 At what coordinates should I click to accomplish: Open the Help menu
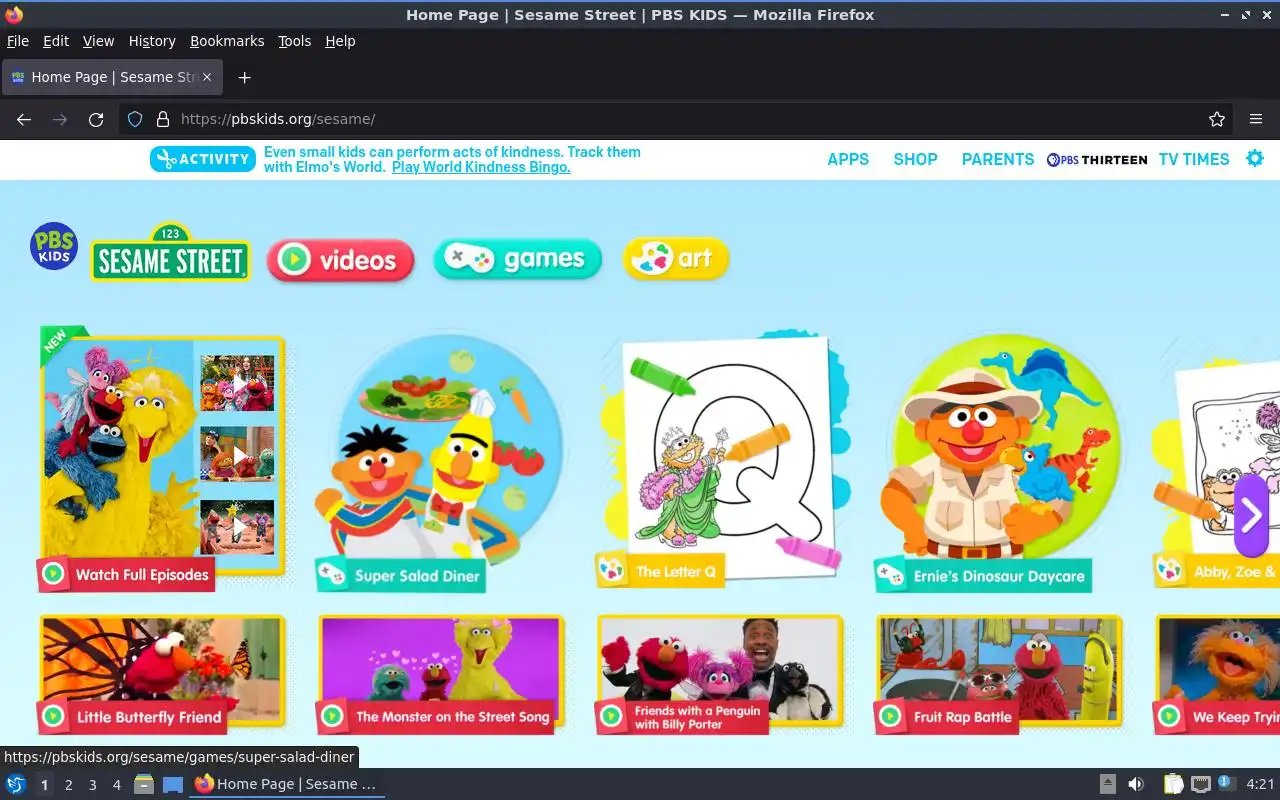click(x=340, y=41)
